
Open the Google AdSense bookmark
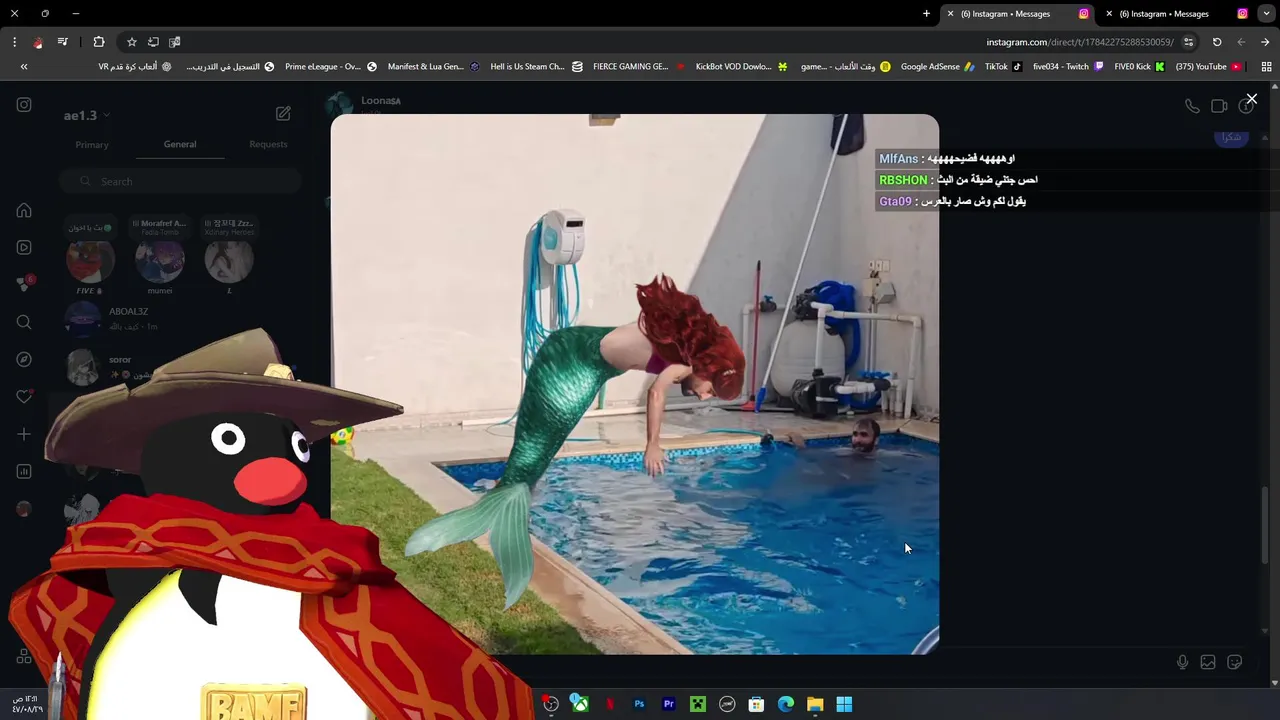pyautogui.click(x=937, y=67)
